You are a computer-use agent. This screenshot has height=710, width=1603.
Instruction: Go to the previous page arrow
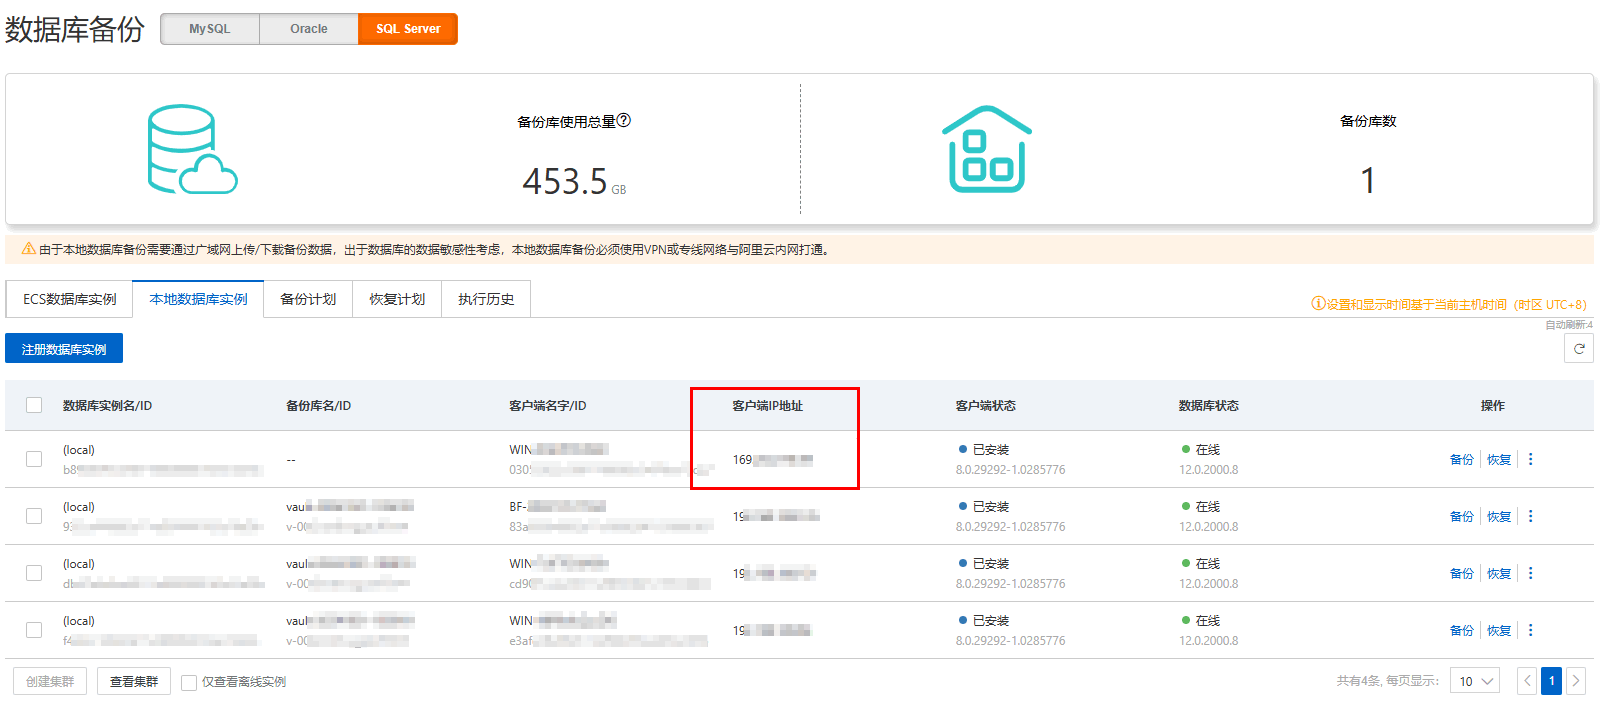coord(1527,681)
